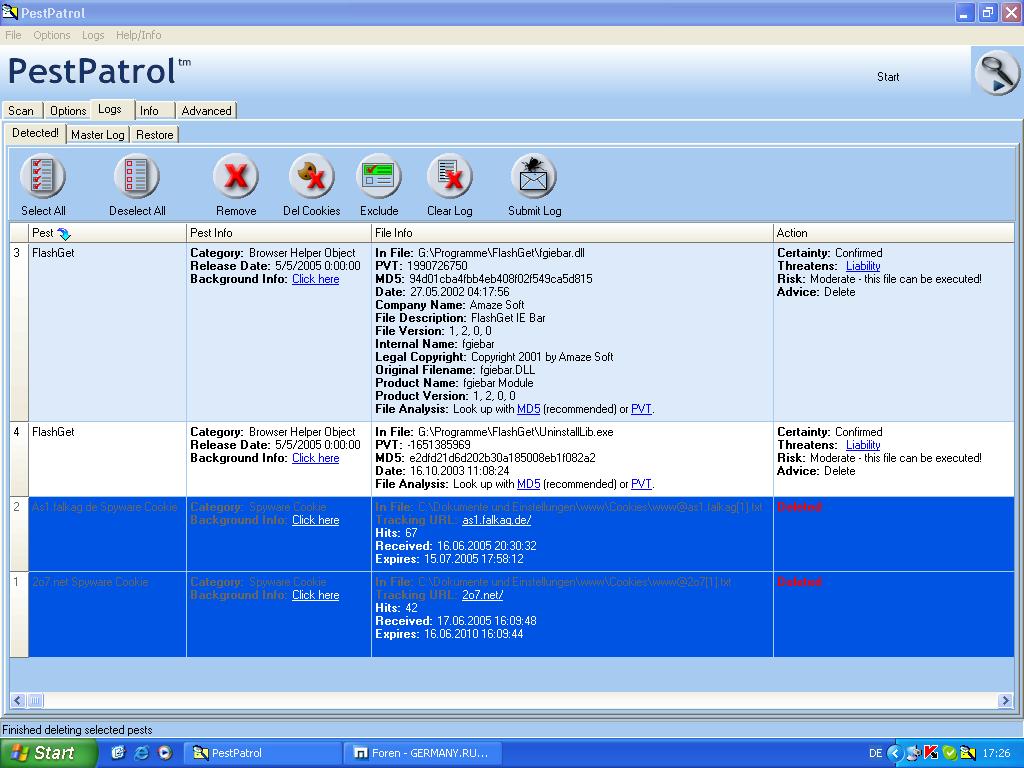Viewport: 1024px width, 768px height.
Task: Click the Select All toolbar icon
Action: click(x=42, y=176)
